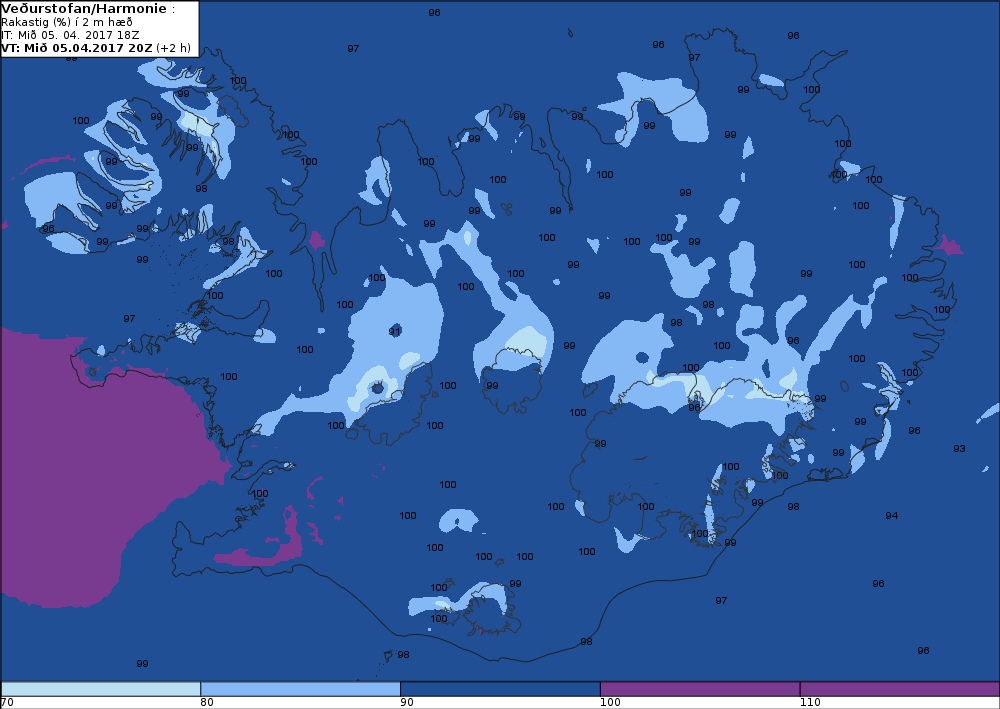Click the "91" humidity value on the map
Screen dimensions: 1000x709
coord(395,332)
